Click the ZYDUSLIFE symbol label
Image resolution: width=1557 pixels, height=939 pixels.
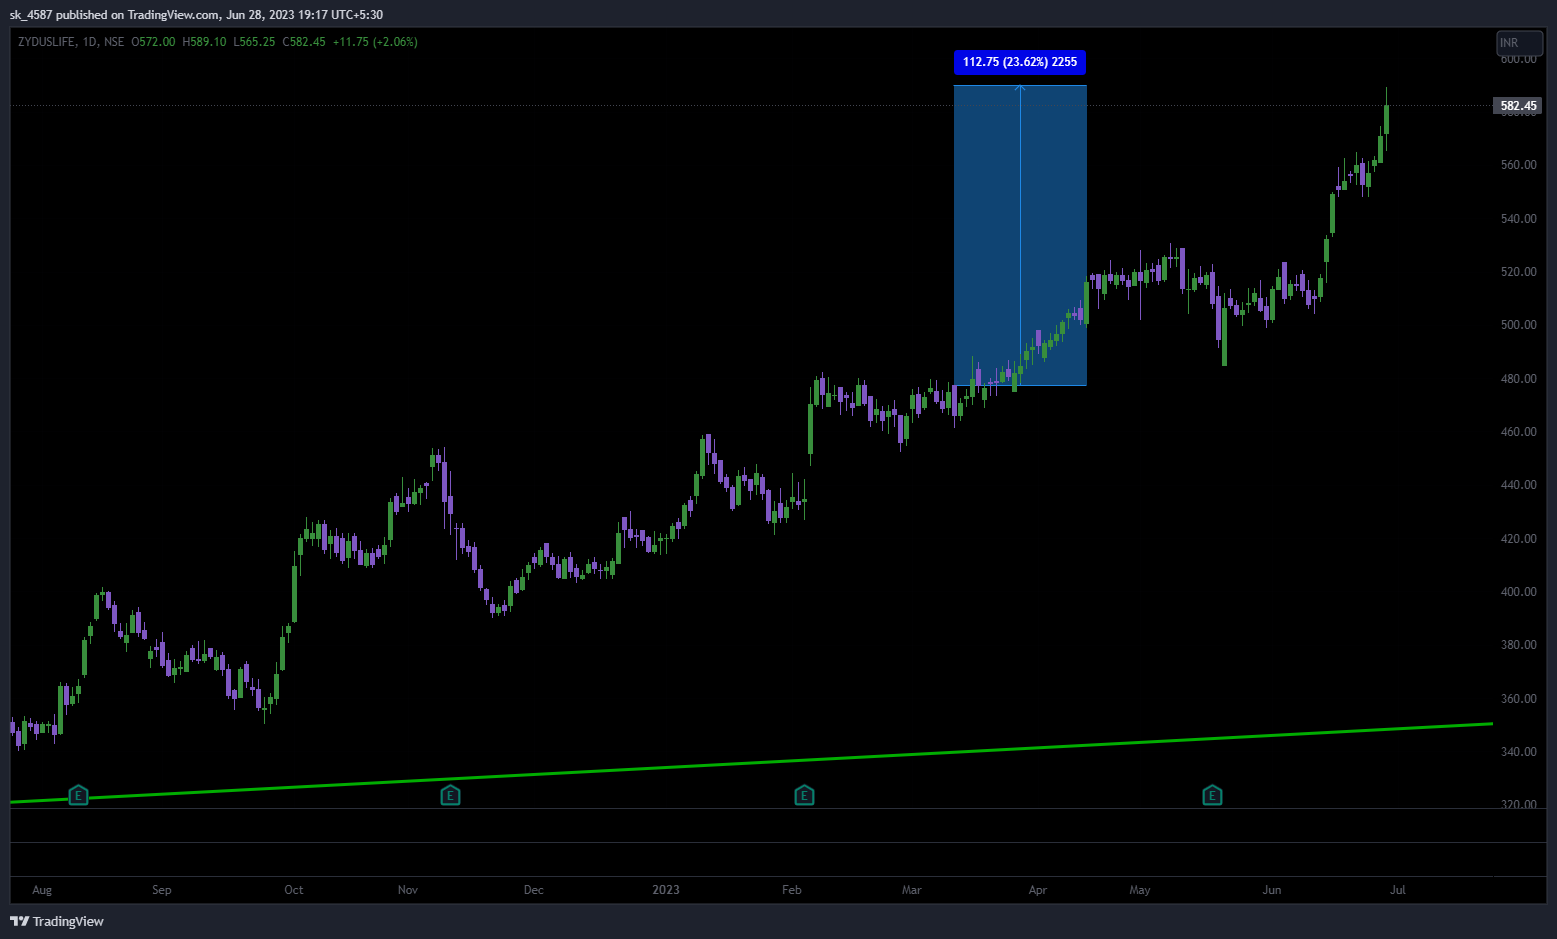coord(46,42)
